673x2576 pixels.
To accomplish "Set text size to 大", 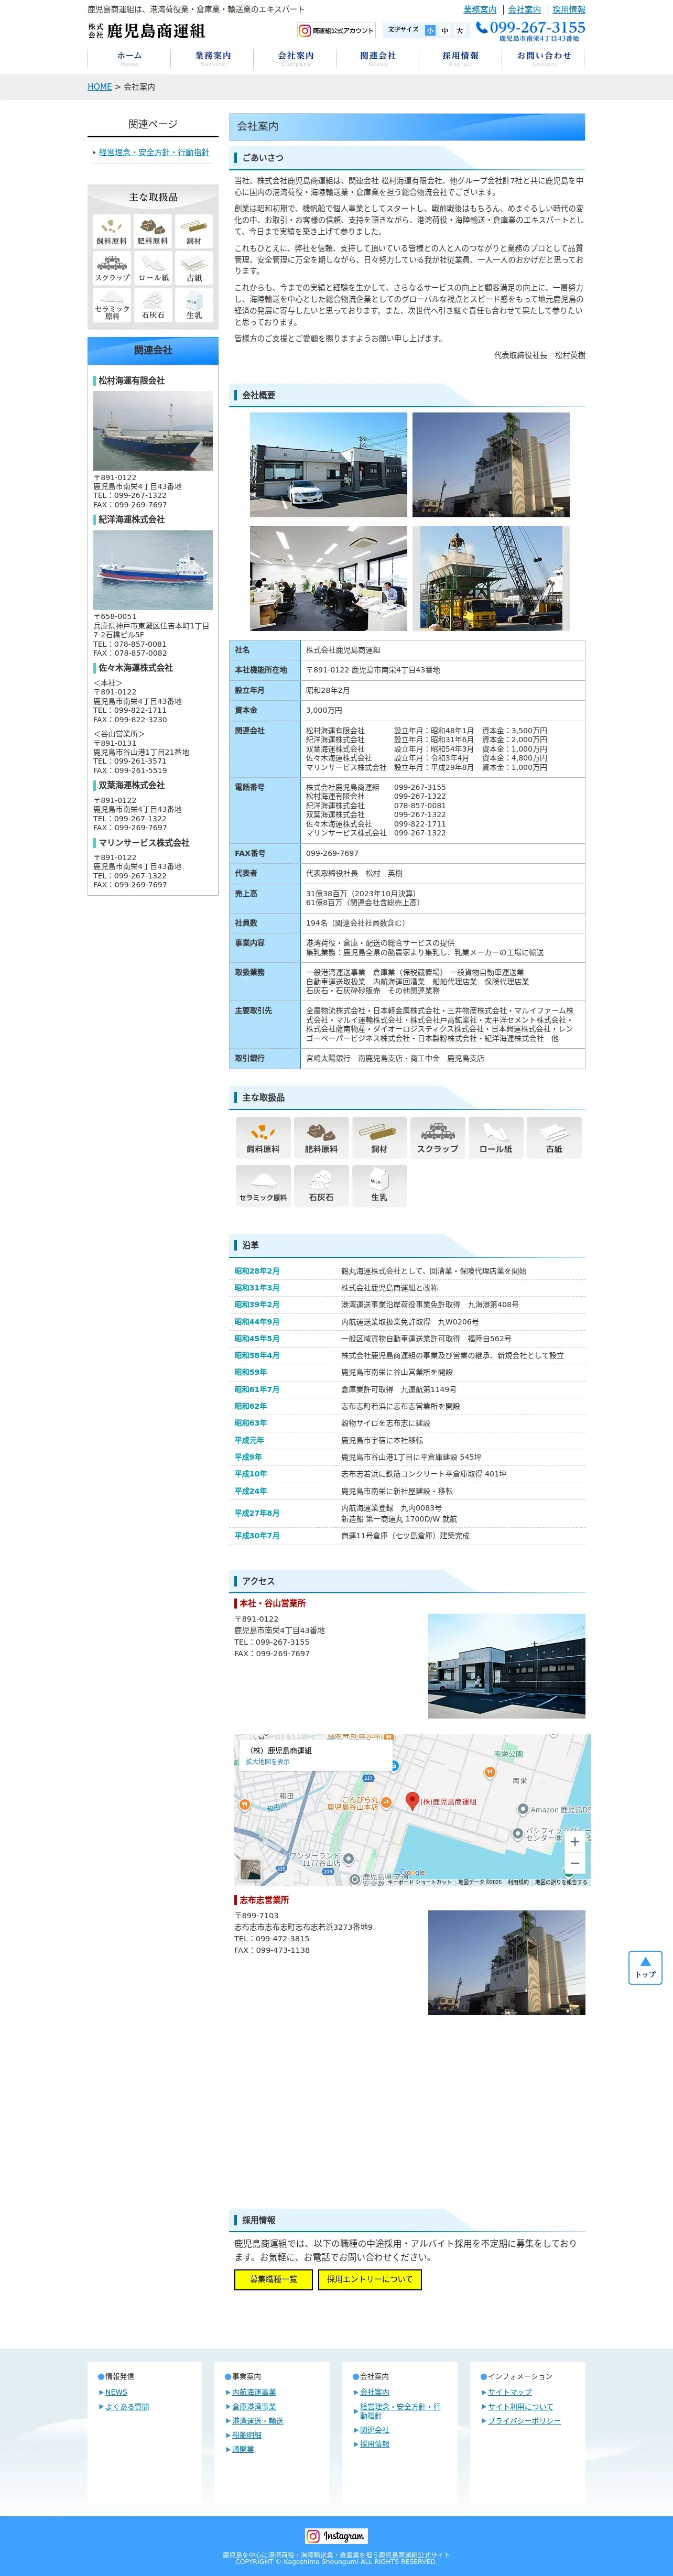I will tap(460, 31).
